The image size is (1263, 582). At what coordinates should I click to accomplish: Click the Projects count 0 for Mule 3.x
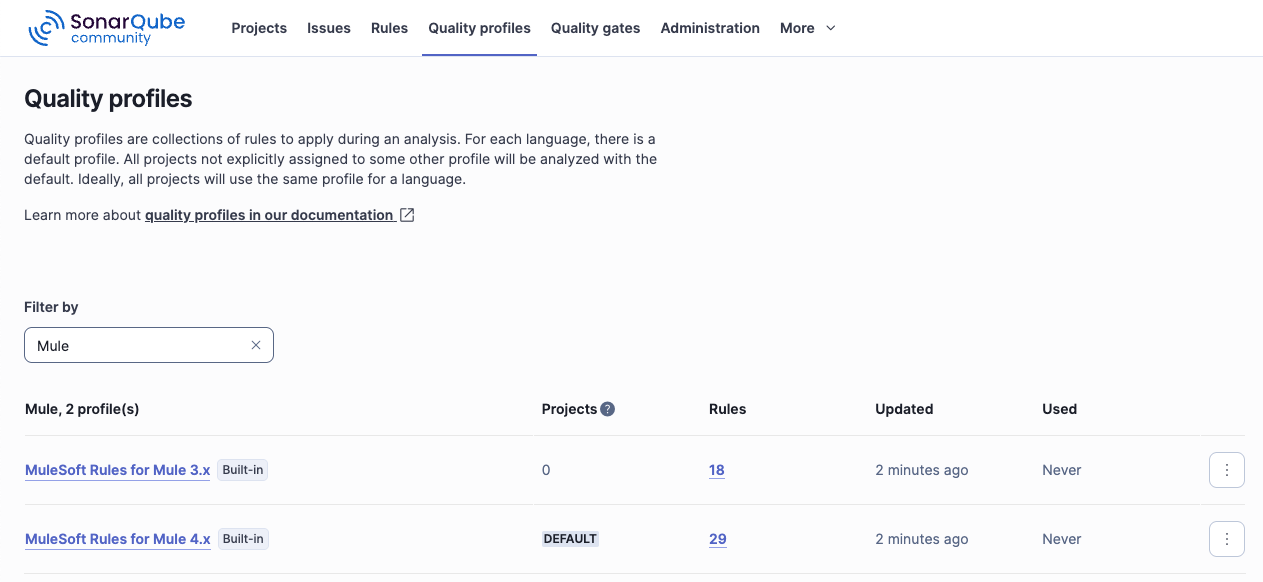[x=546, y=470]
